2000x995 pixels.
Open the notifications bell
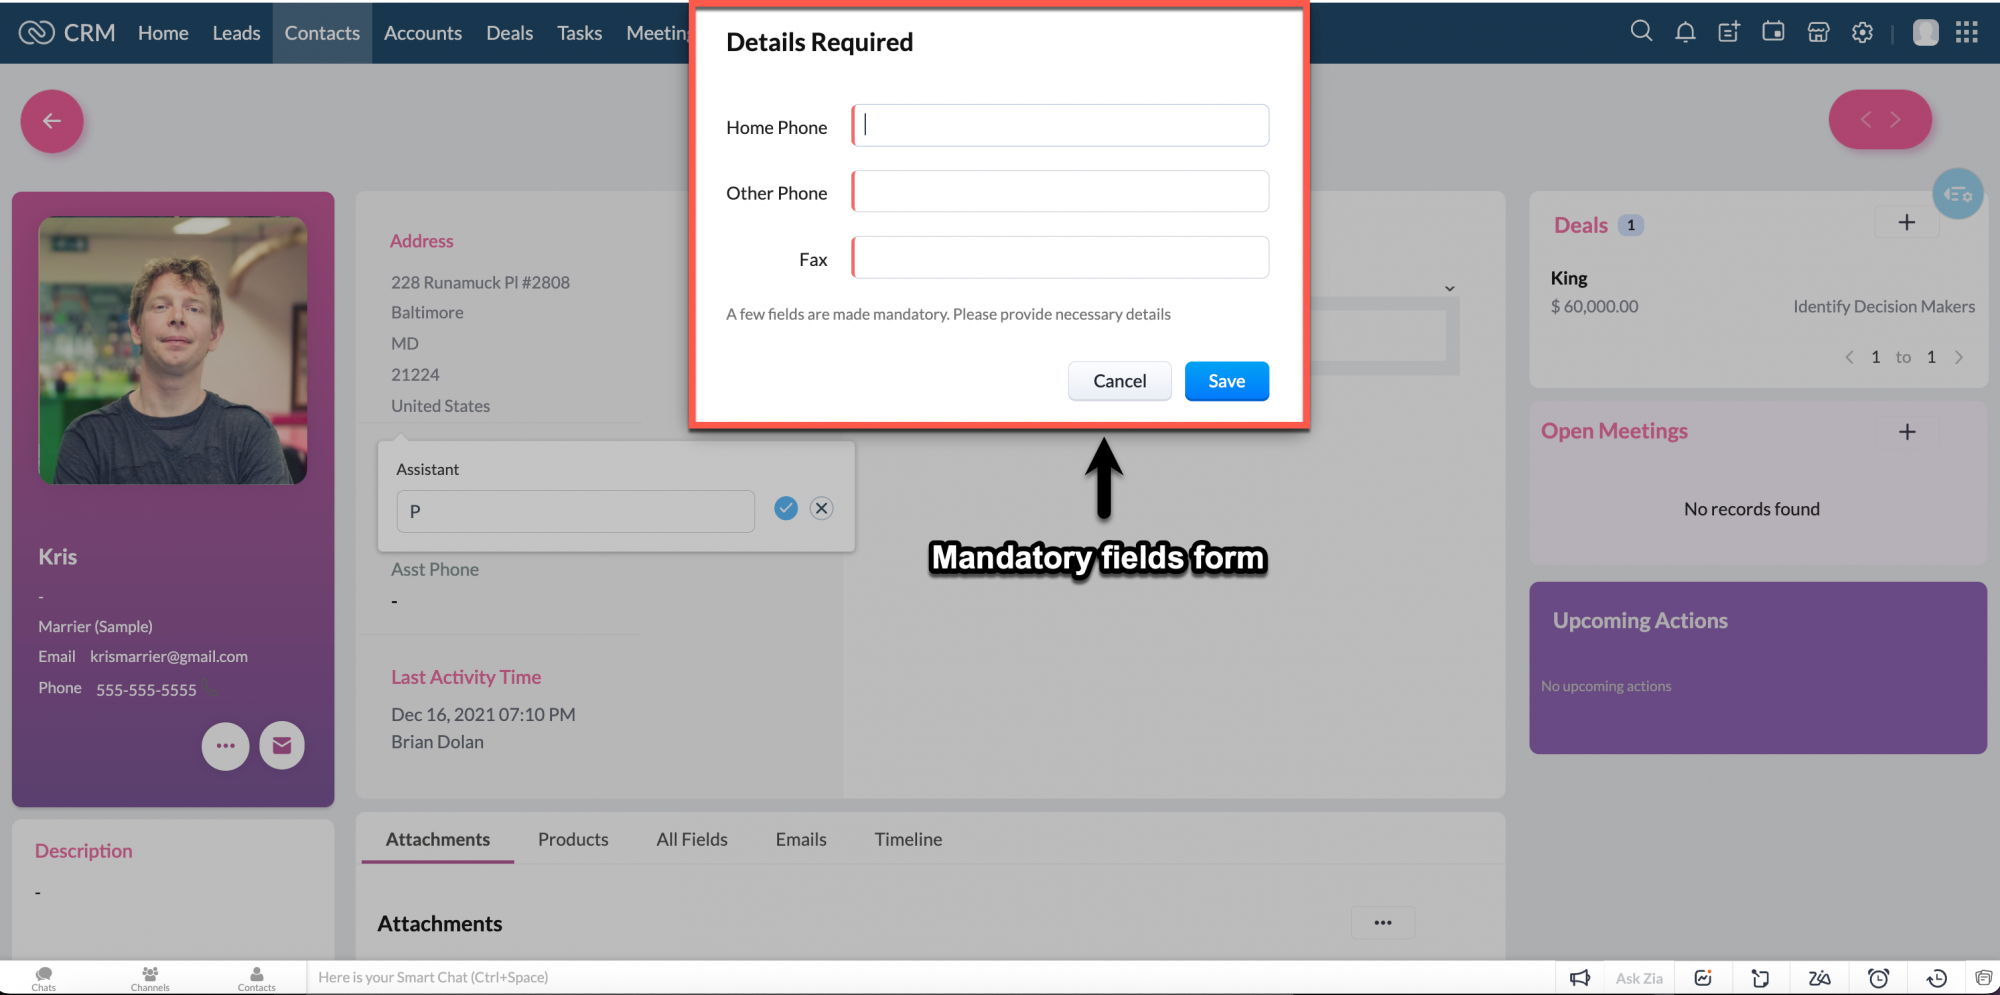click(1685, 31)
